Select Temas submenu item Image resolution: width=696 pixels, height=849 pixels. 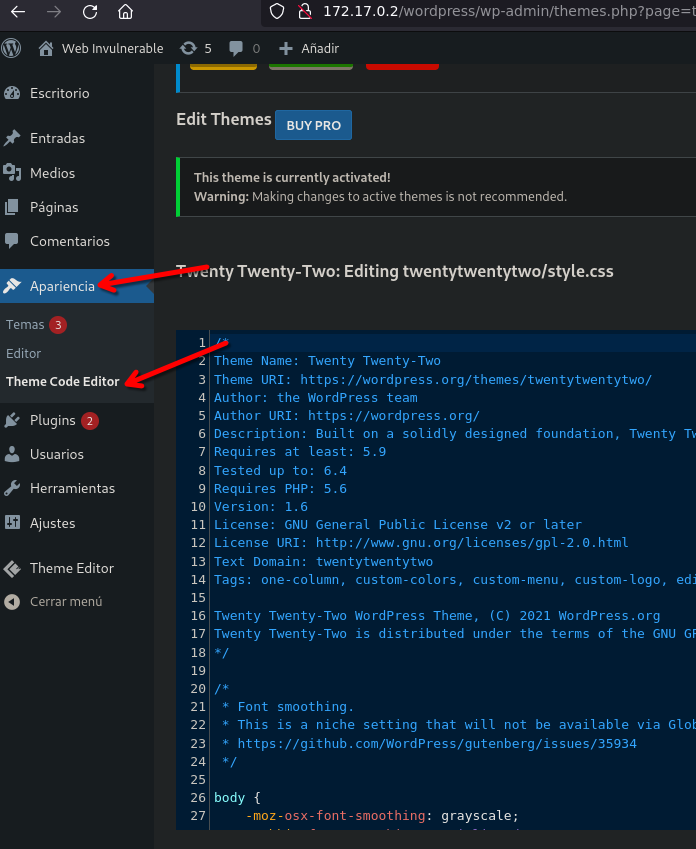click(x=25, y=325)
